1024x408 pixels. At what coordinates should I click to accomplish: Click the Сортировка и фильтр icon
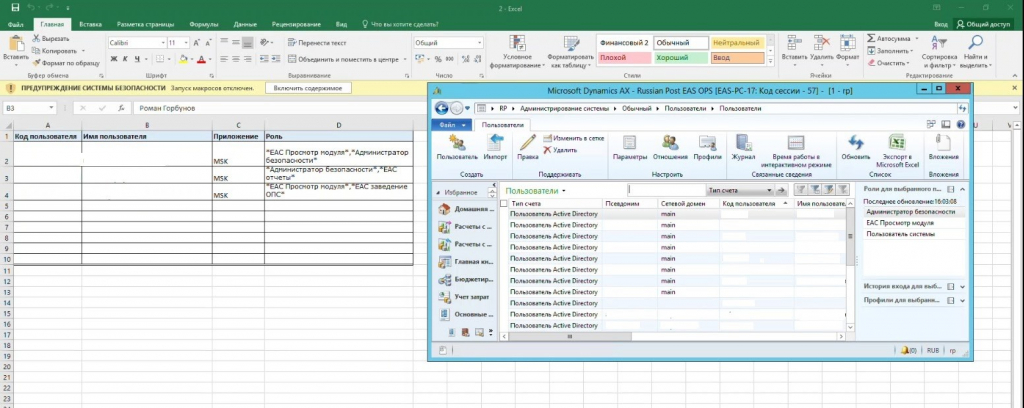point(938,43)
